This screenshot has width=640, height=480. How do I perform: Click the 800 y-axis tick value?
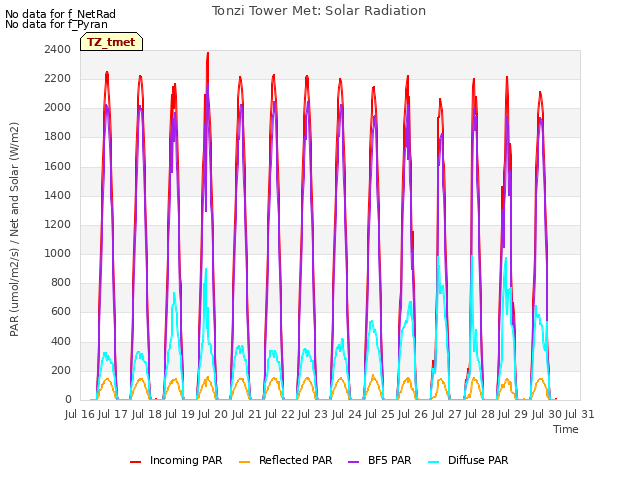pyautogui.click(x=61, y=282)
